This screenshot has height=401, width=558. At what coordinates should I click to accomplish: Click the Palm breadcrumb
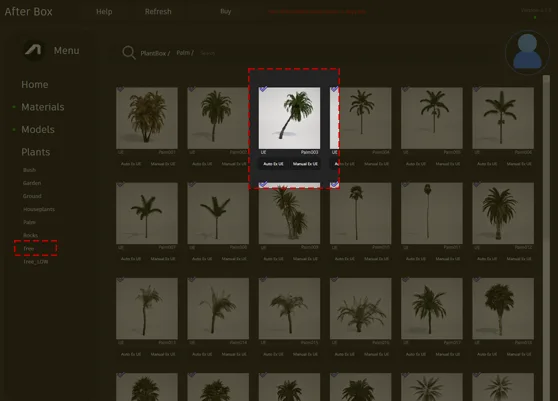pyautogui.click(x=185, y=53)
